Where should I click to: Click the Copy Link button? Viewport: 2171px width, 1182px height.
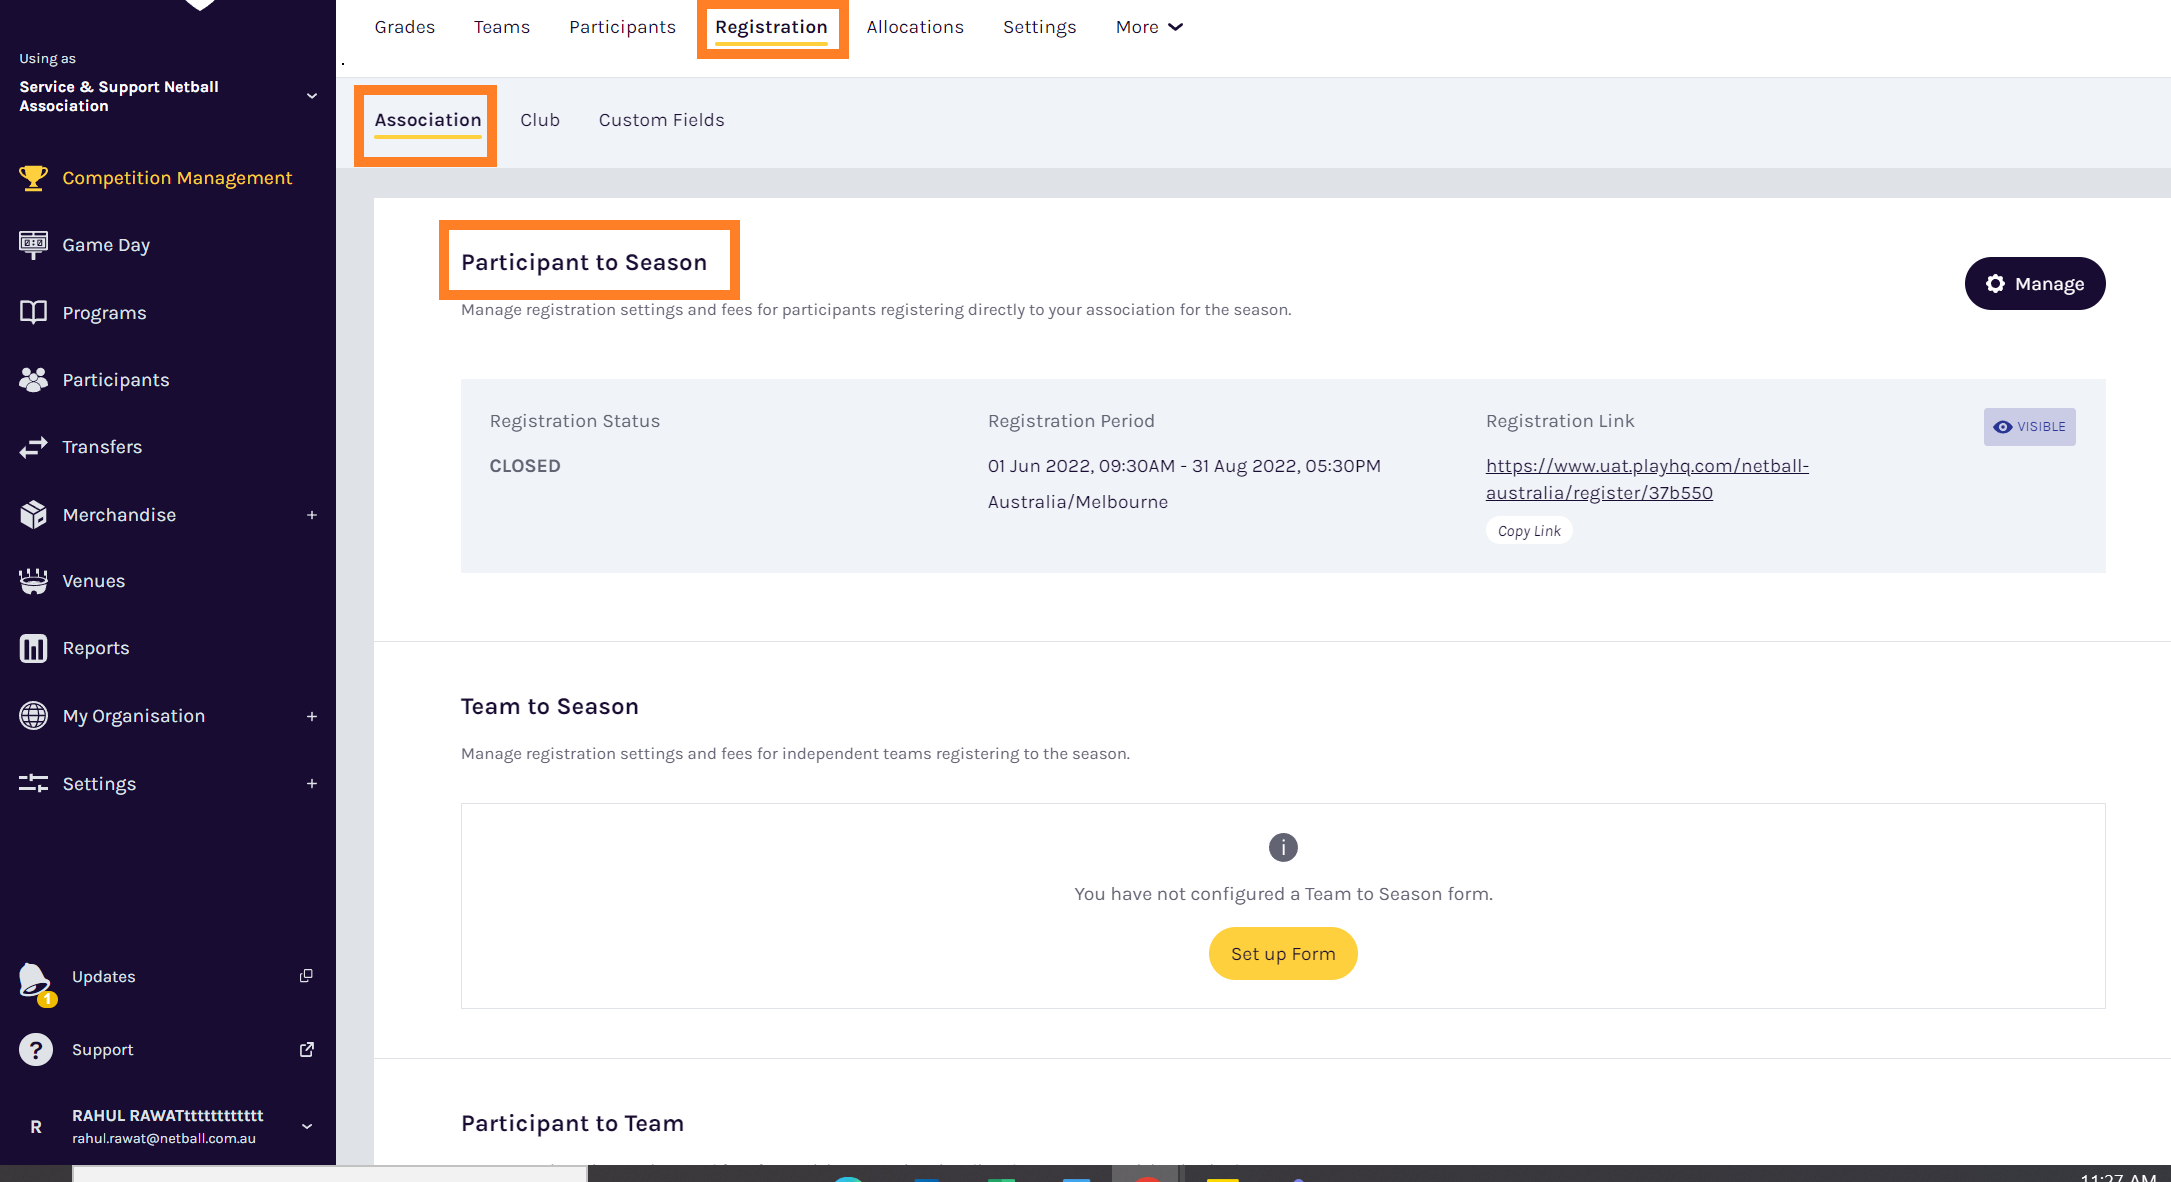(1528, 531)
